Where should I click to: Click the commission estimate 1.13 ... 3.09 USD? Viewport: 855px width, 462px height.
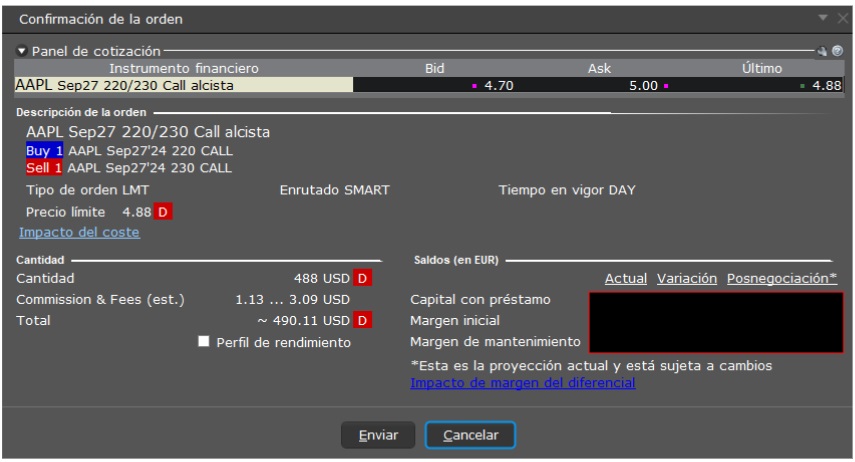(x=292, y=299)
